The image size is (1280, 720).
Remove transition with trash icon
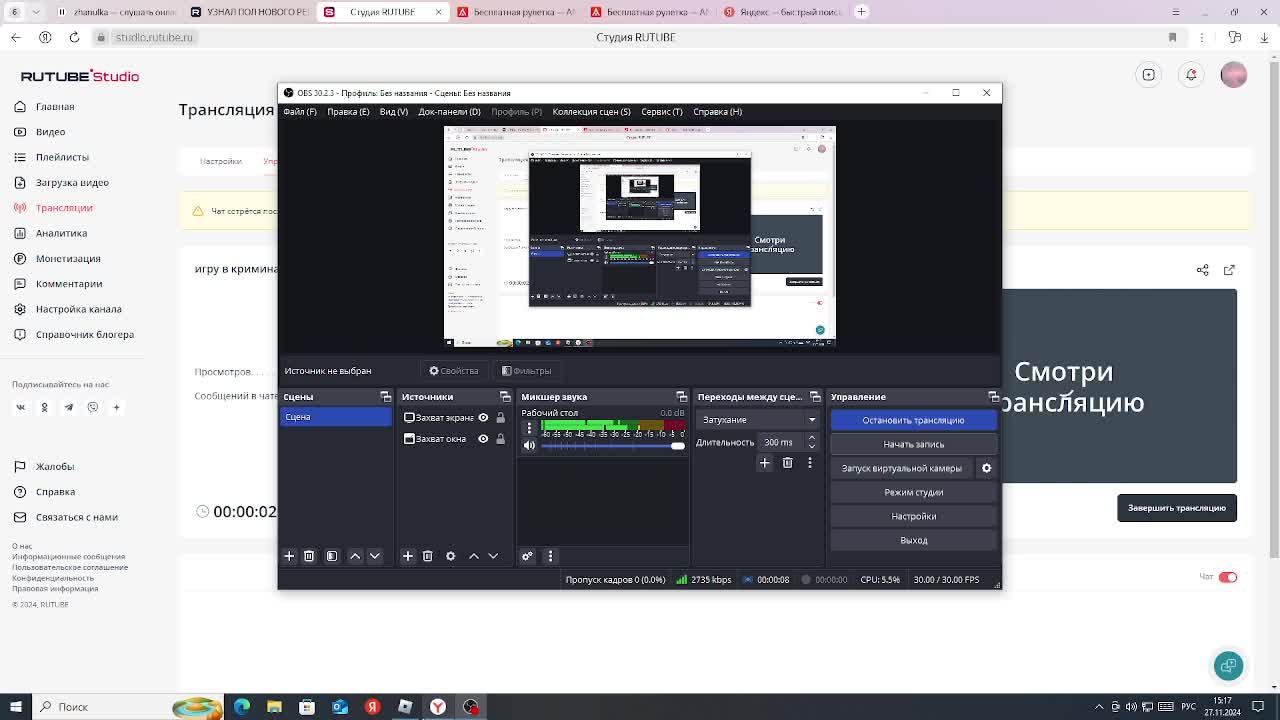(788, 463)
